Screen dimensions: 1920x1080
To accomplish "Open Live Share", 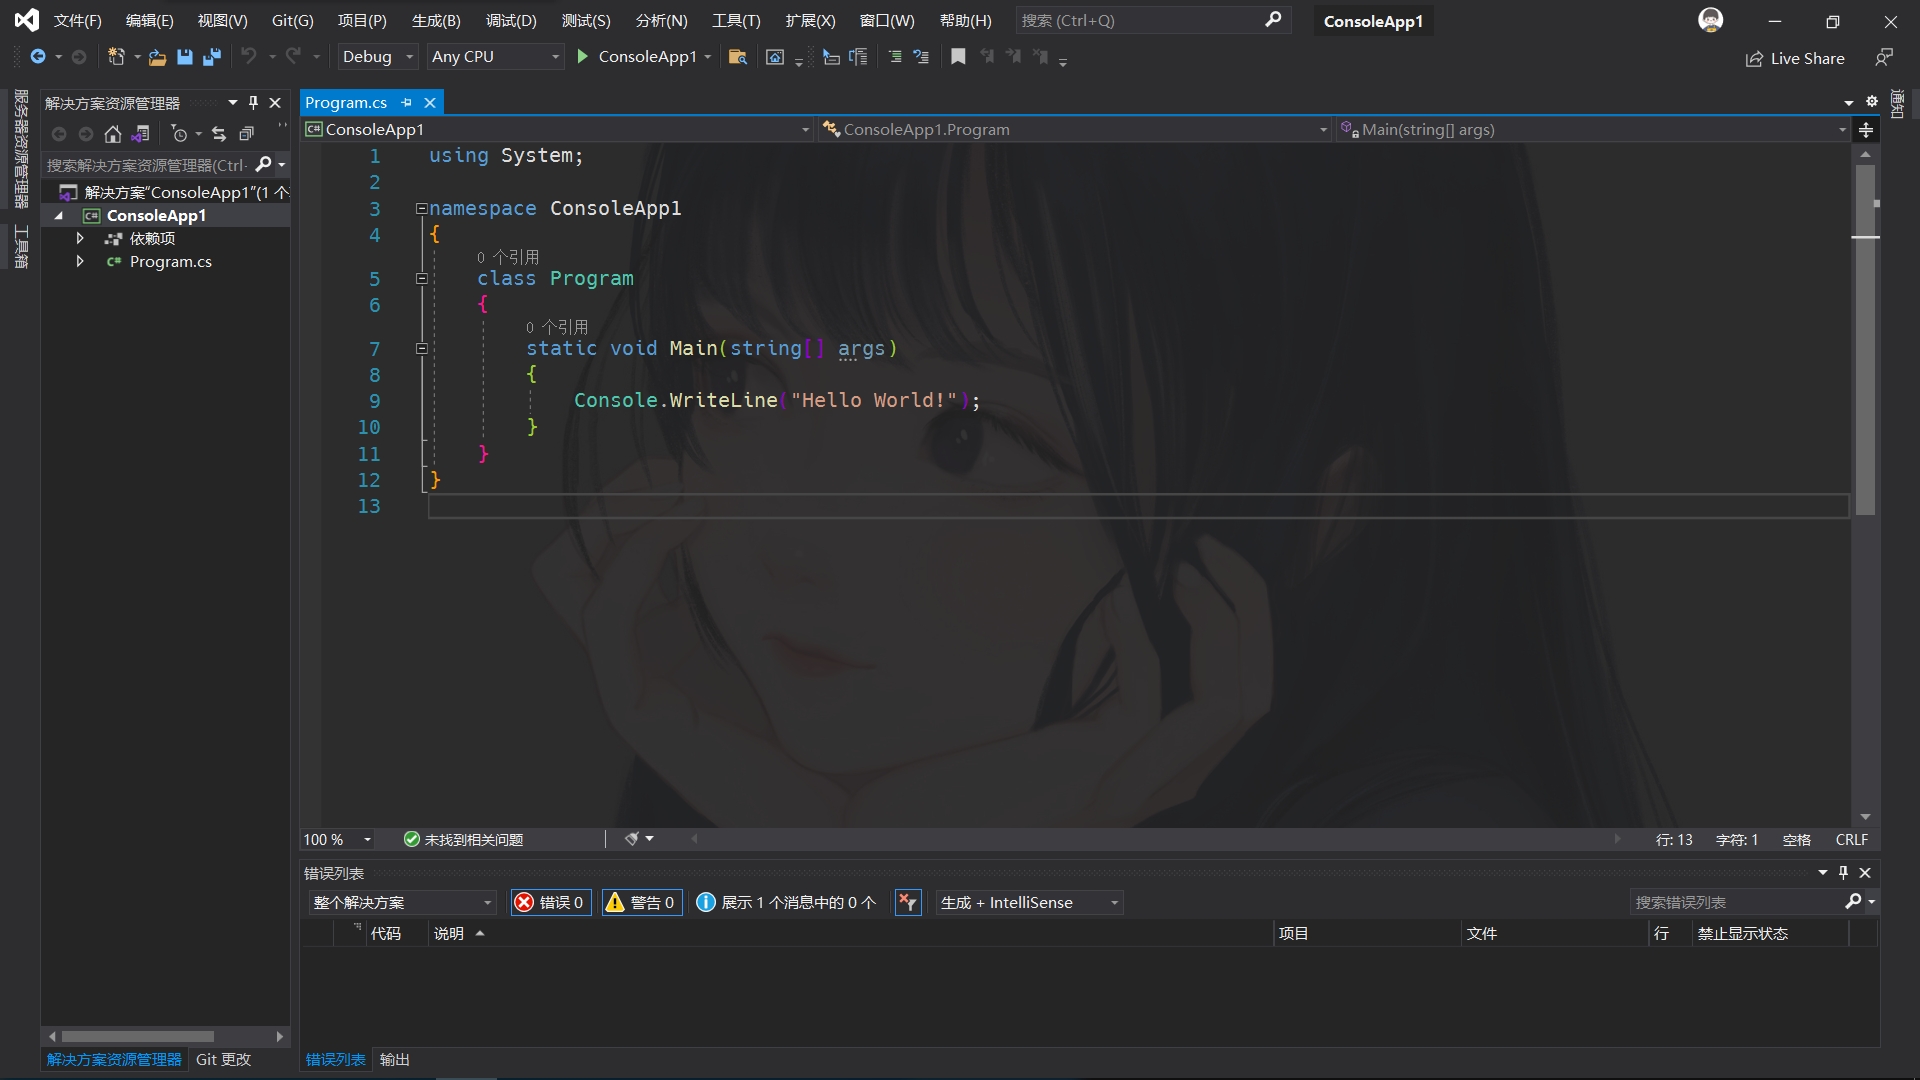I will [x=1795, y=59].
